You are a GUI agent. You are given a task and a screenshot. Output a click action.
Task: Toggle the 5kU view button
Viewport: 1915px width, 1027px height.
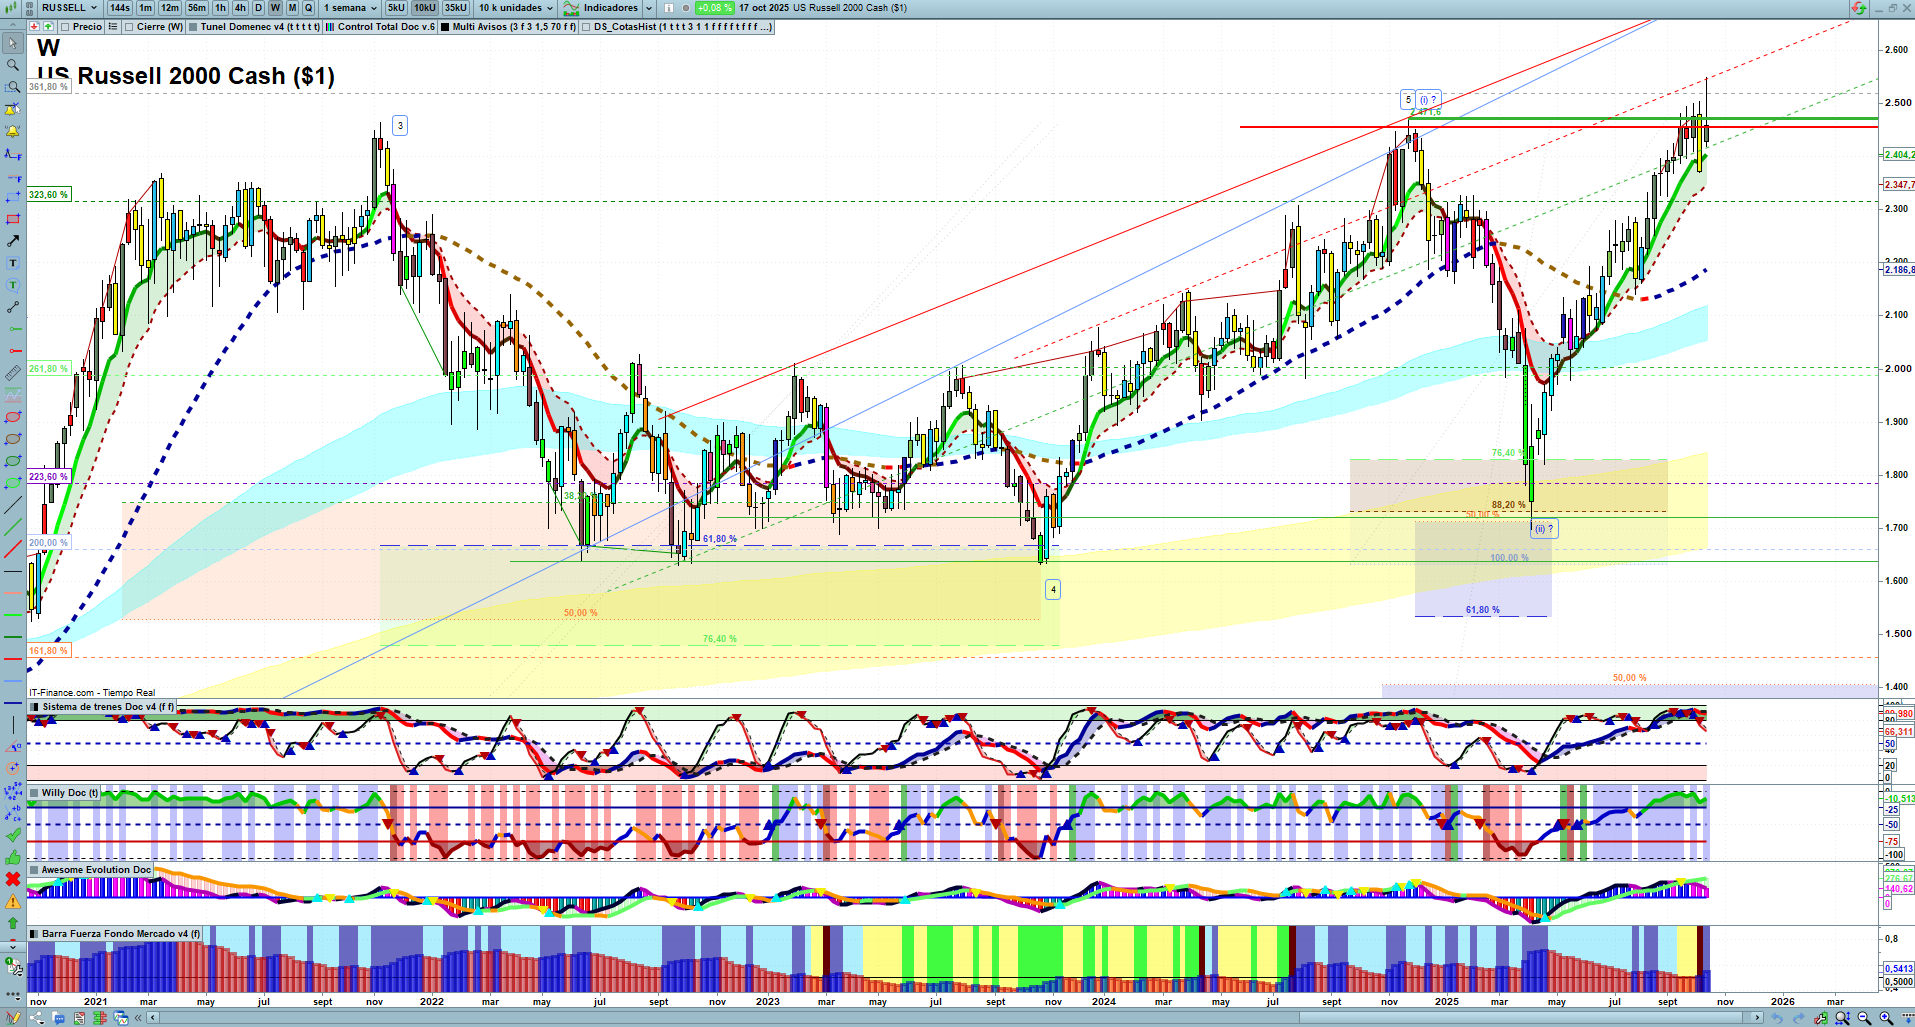[396, 8]
